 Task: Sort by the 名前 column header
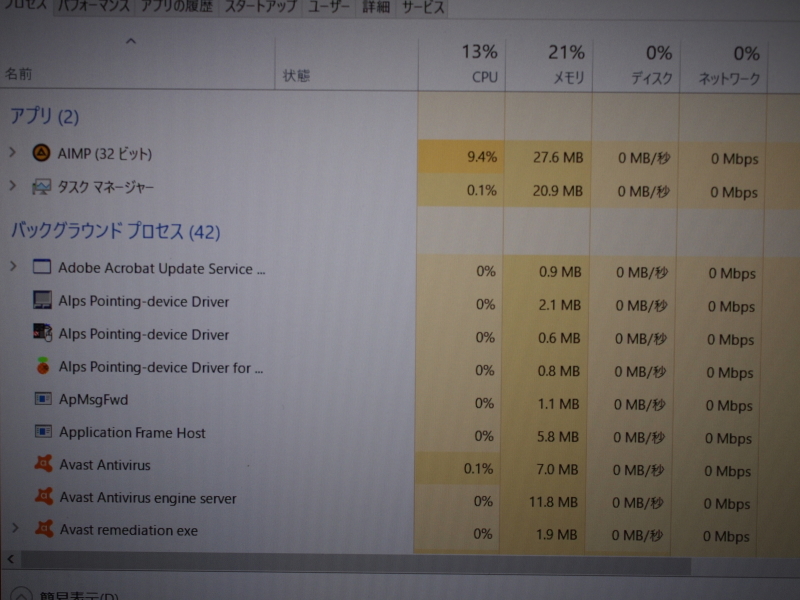click(137, 64)
